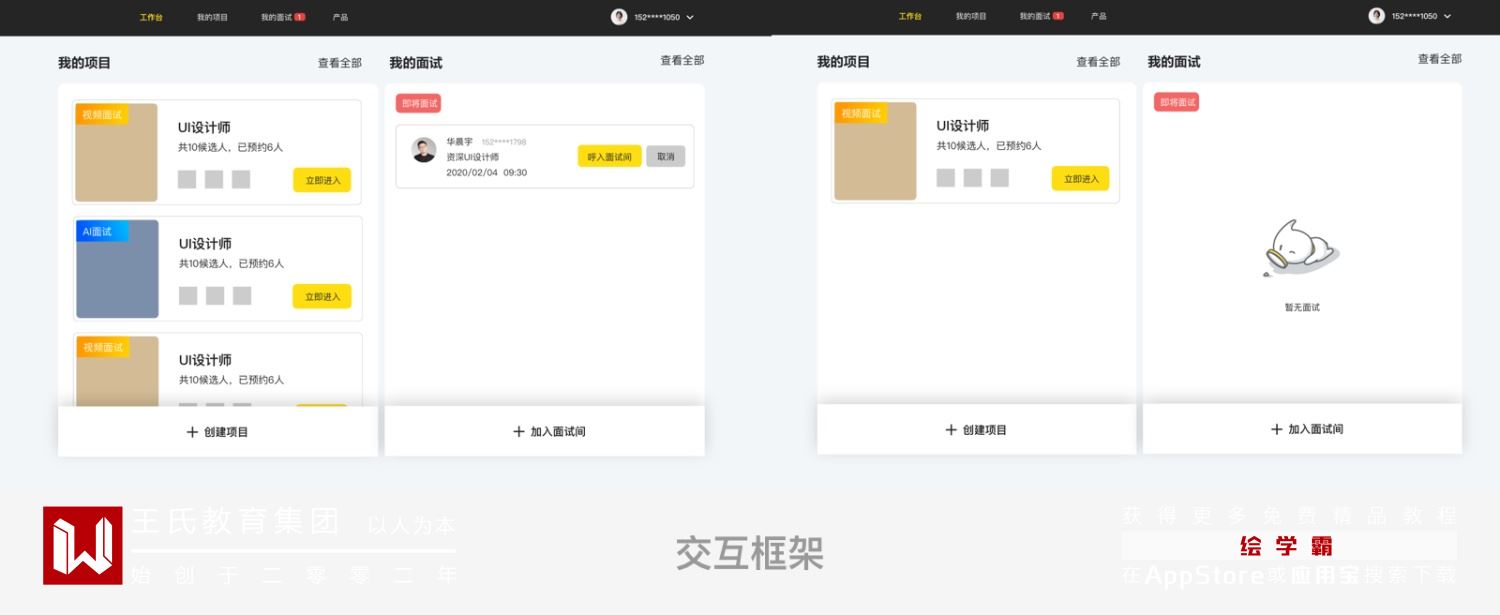Click 我的项目 heading in left mockup
The image size is (1500, 615).
84,63
